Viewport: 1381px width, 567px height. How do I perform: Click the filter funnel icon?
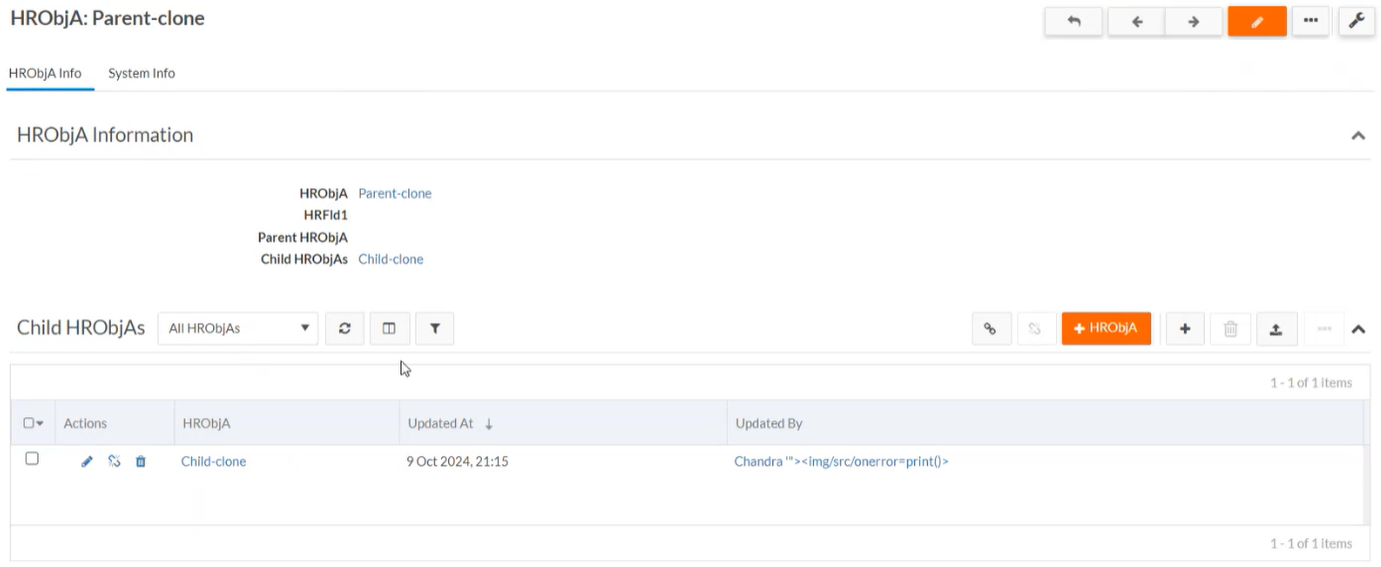pos(434,328)
